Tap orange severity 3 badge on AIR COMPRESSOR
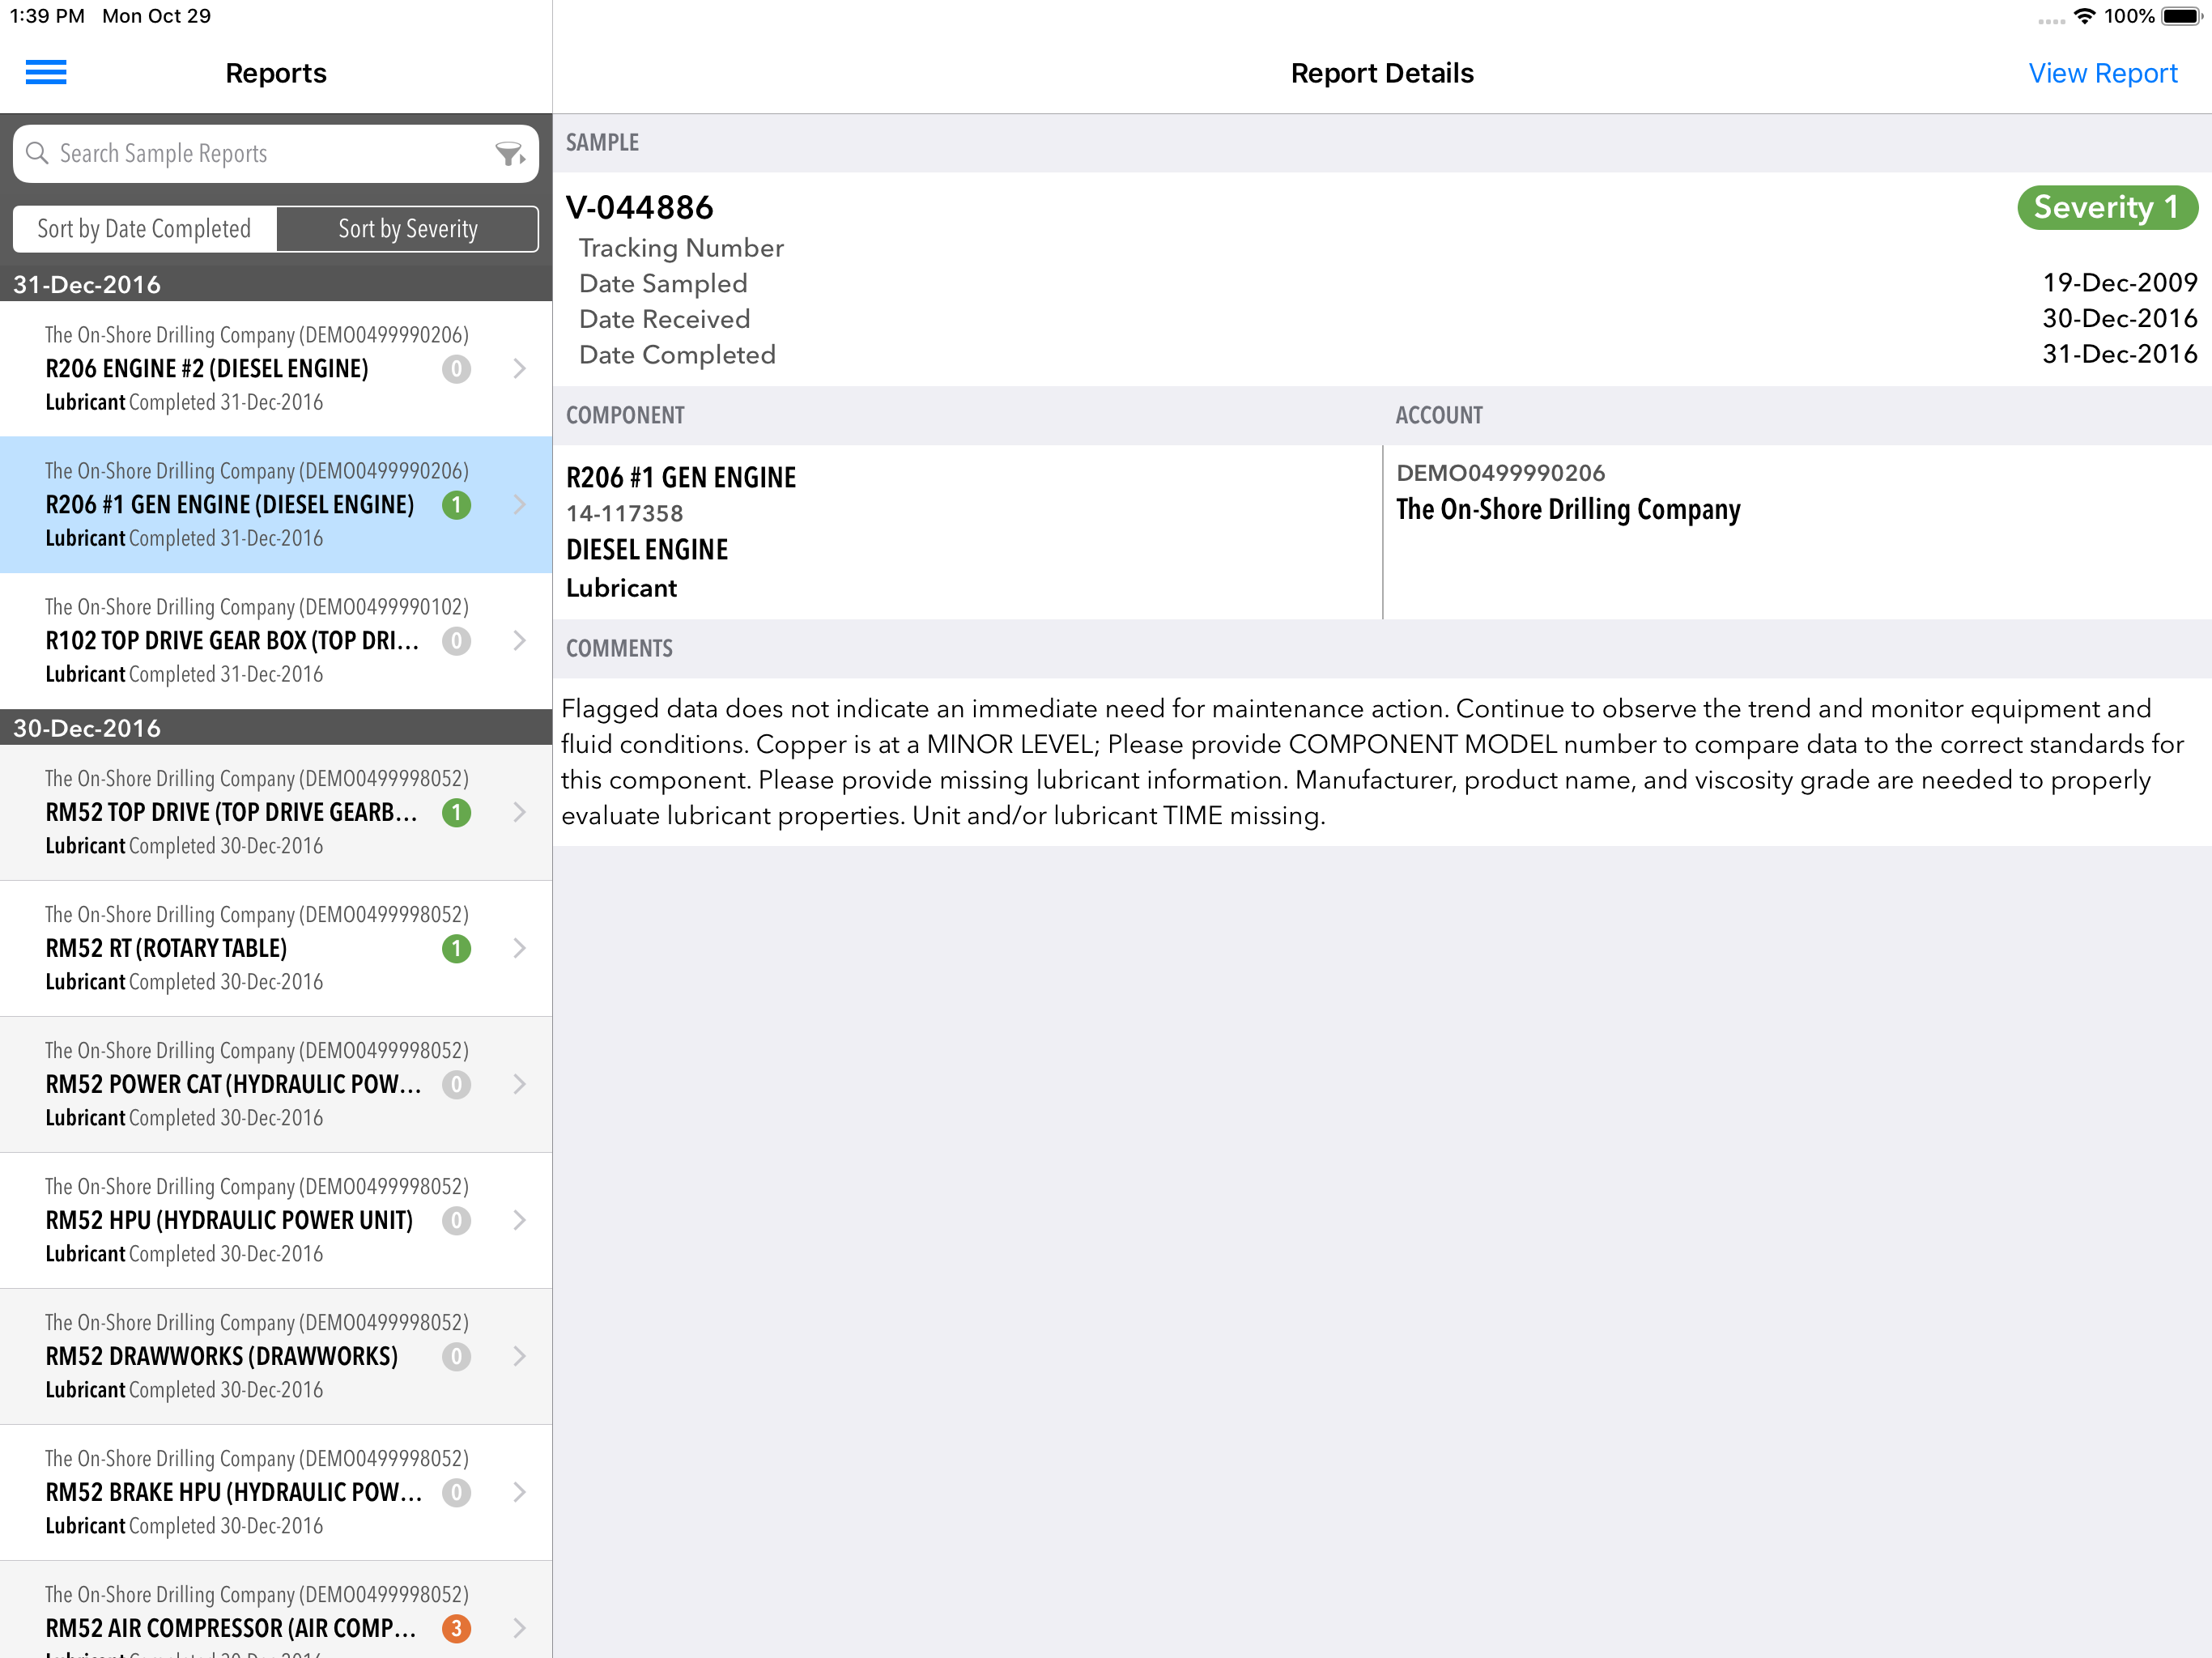 coord(456,1628)
